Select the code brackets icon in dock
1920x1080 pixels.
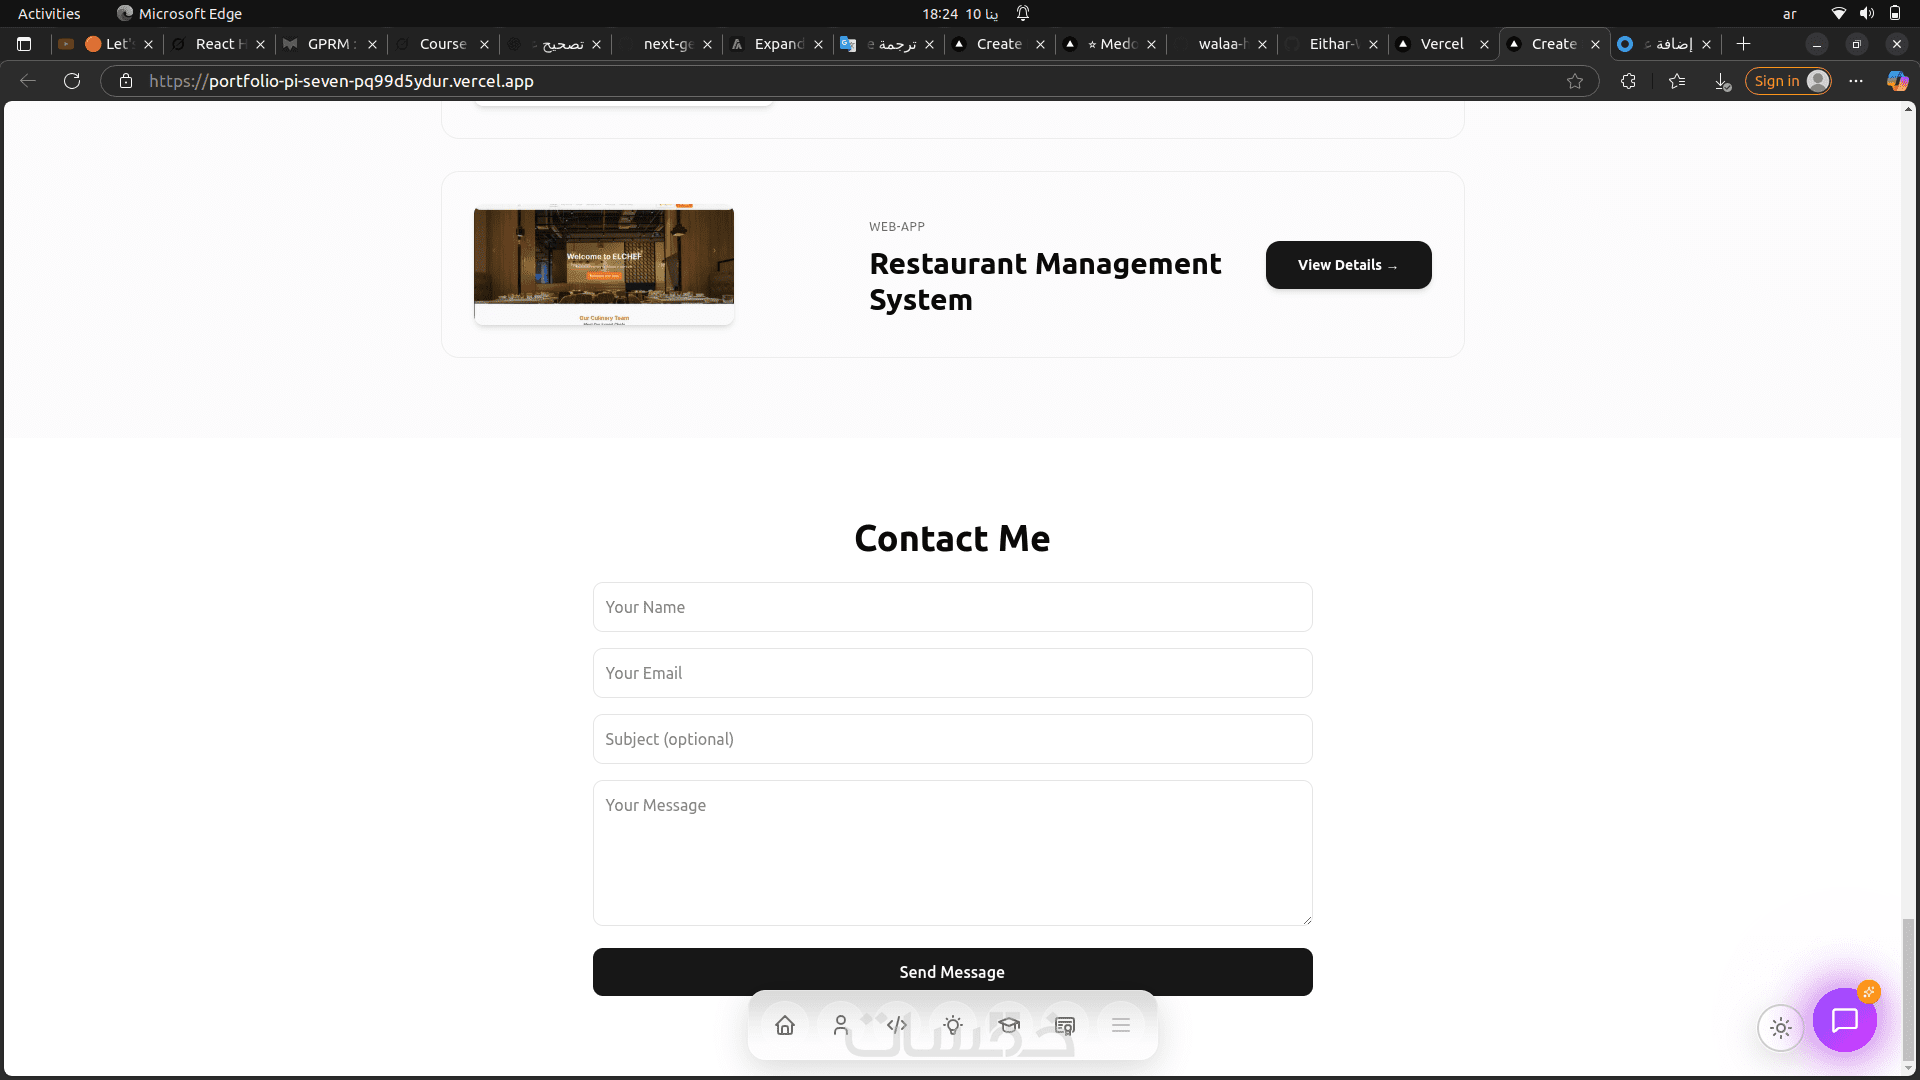897,1026
